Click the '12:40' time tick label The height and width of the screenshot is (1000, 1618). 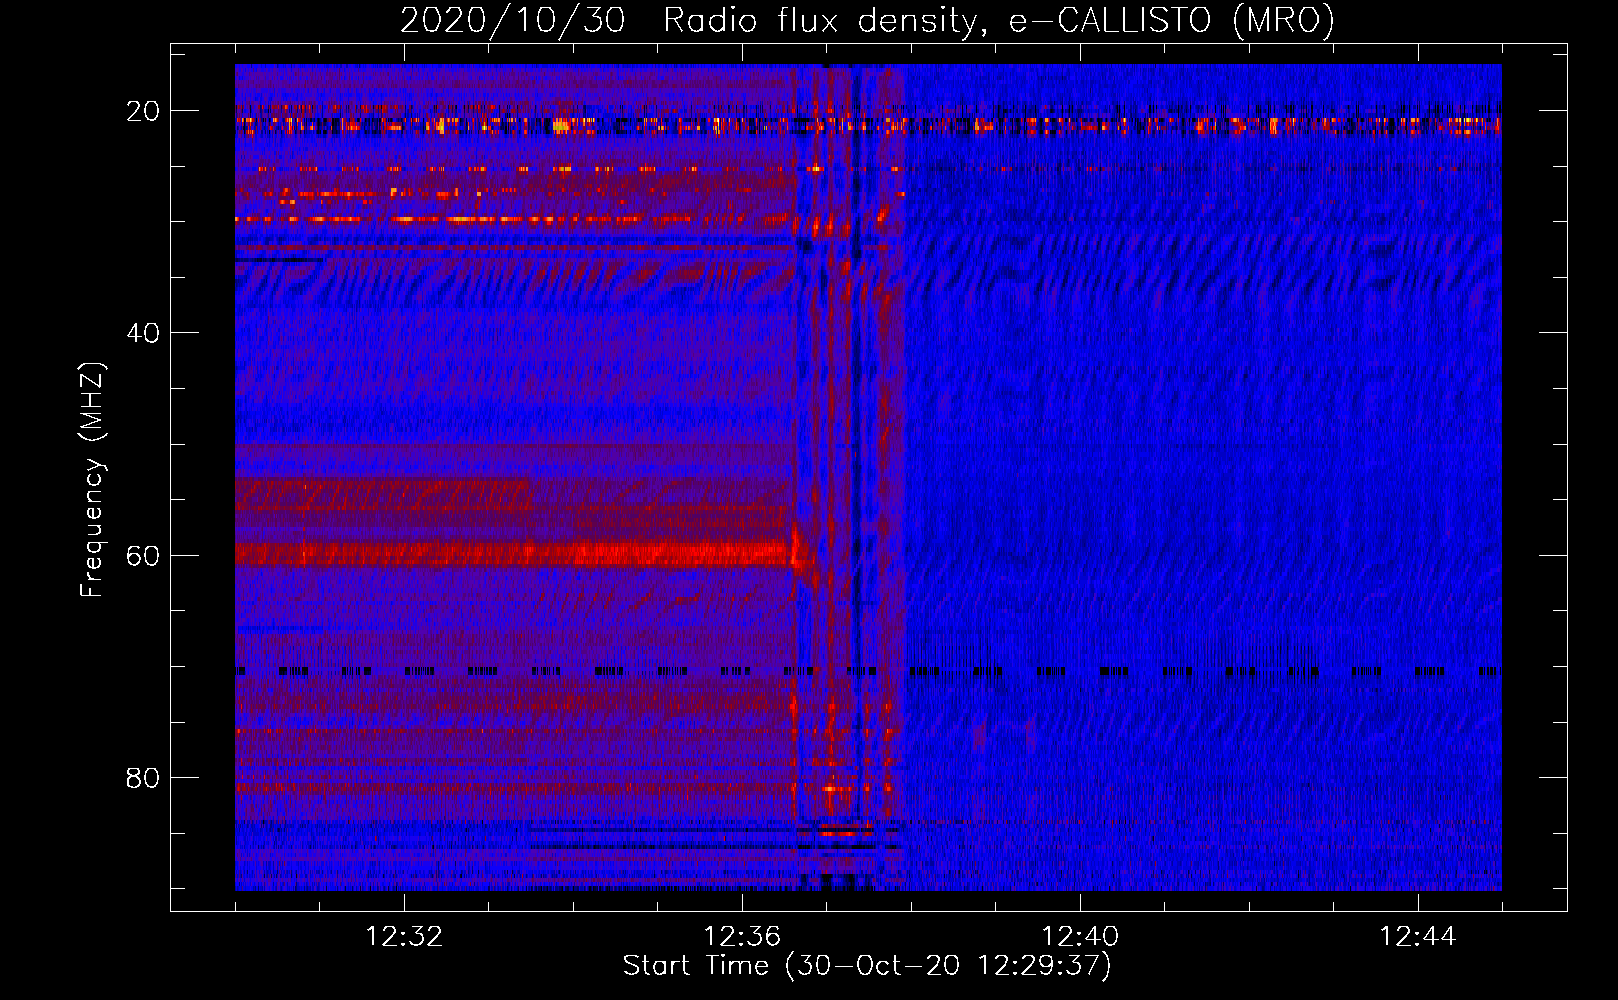click(1080, 937)
